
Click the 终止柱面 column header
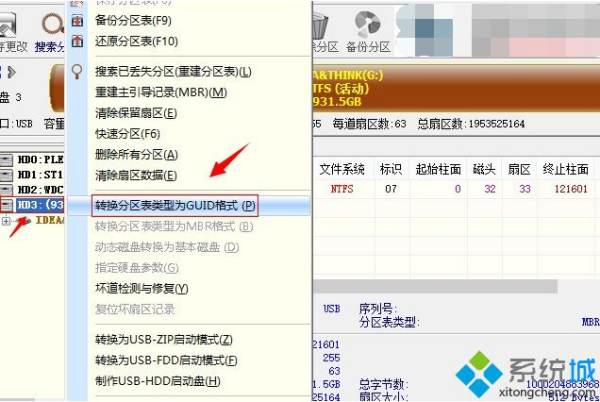tap(566, 169)
